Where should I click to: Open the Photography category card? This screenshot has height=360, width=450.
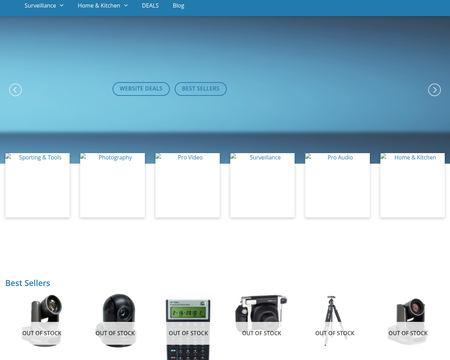click(x=113, y=185)
